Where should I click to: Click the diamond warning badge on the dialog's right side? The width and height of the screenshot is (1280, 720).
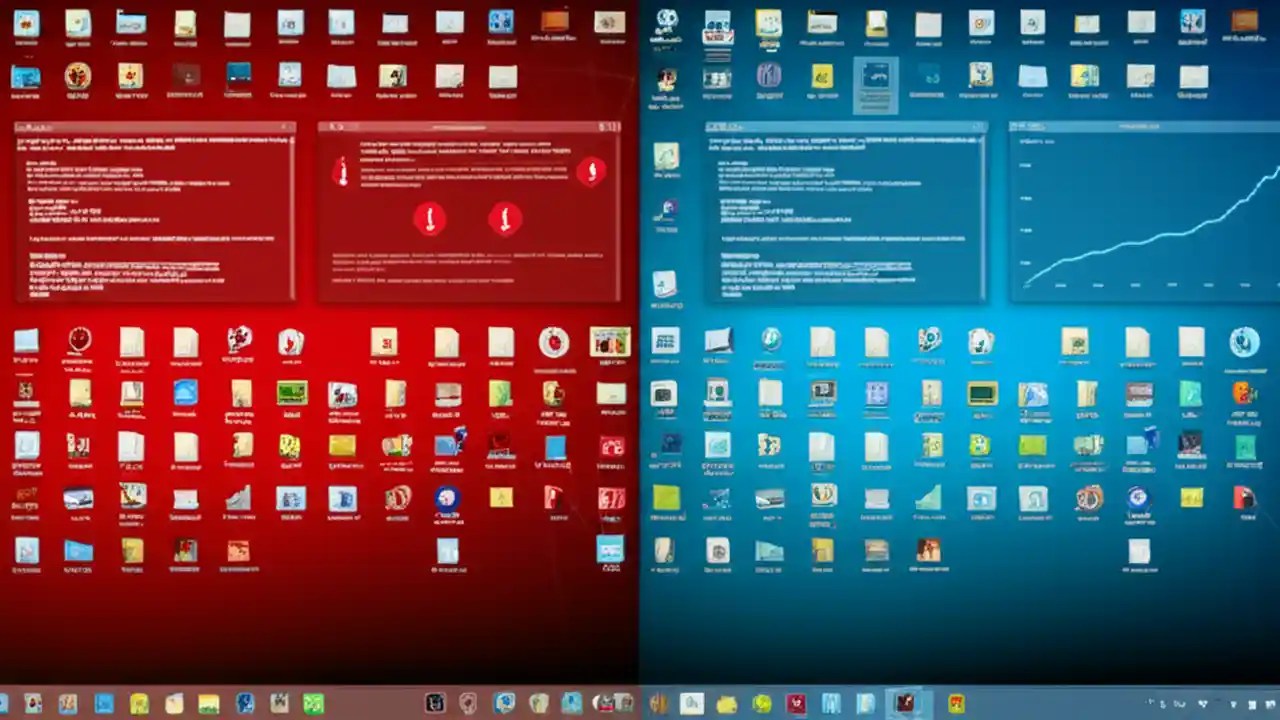[592, 170]
